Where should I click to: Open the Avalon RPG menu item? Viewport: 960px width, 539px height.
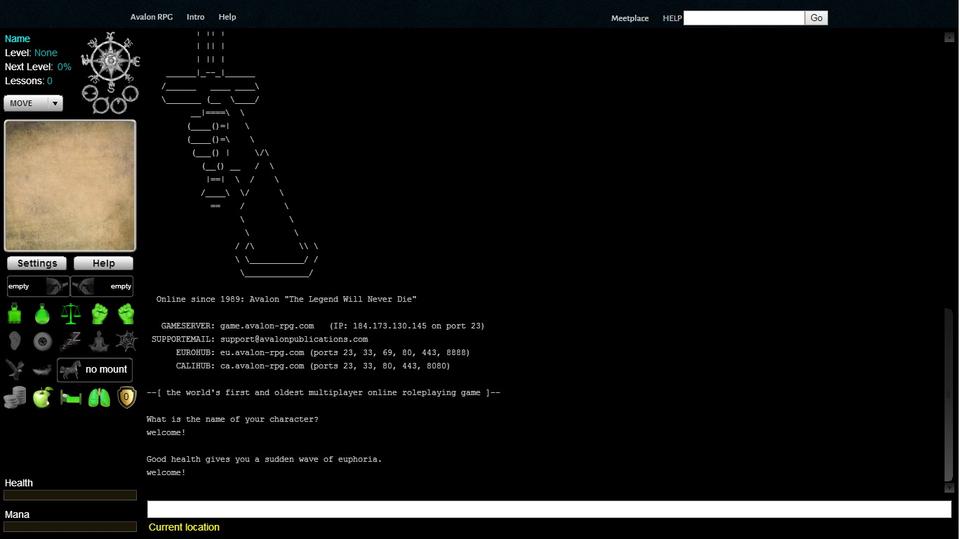(x=151, y=17)
